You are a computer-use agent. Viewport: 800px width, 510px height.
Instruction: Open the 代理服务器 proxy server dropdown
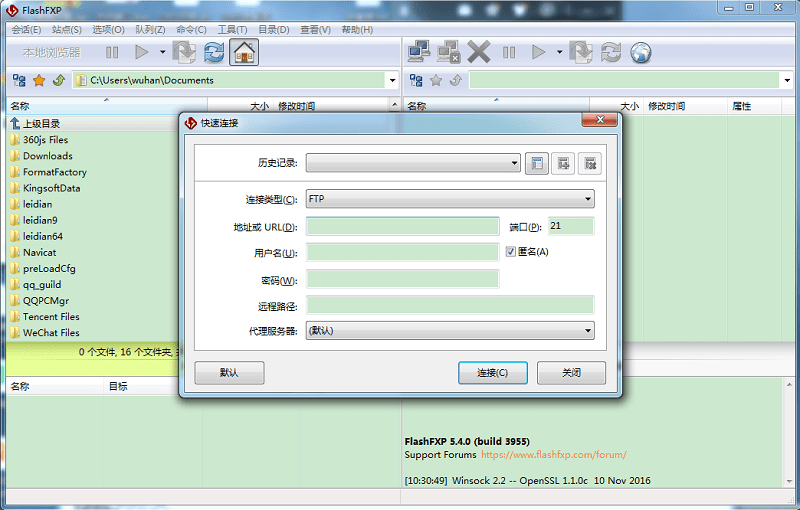587,331
